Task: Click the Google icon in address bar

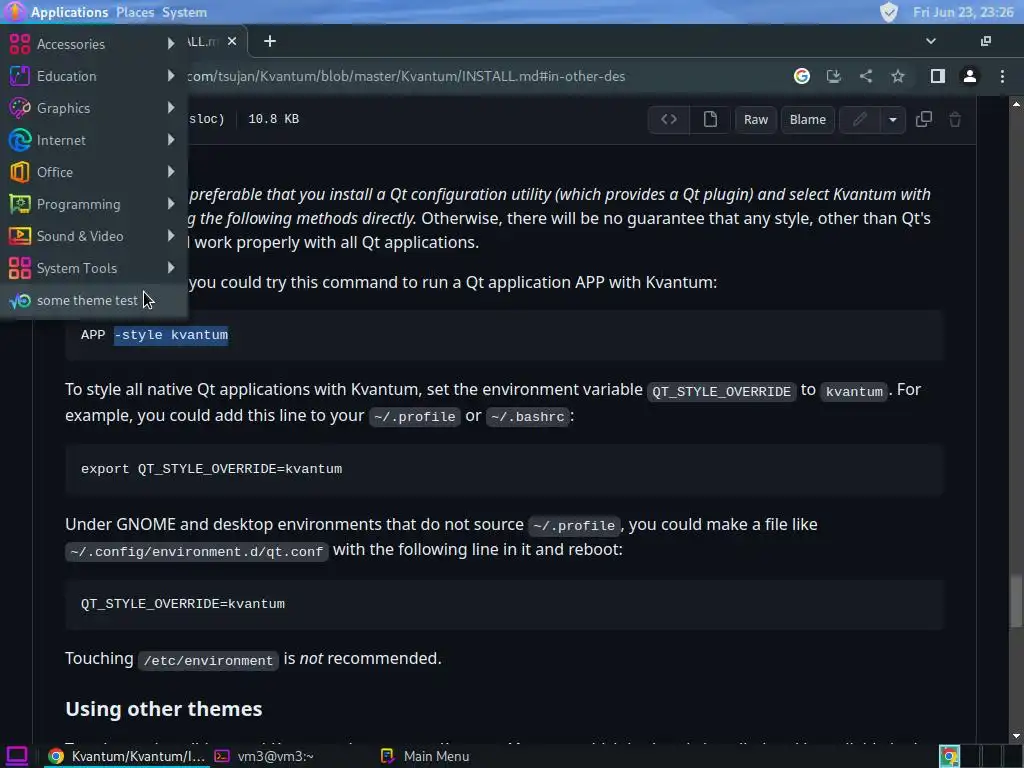Action: pos(802,76)
